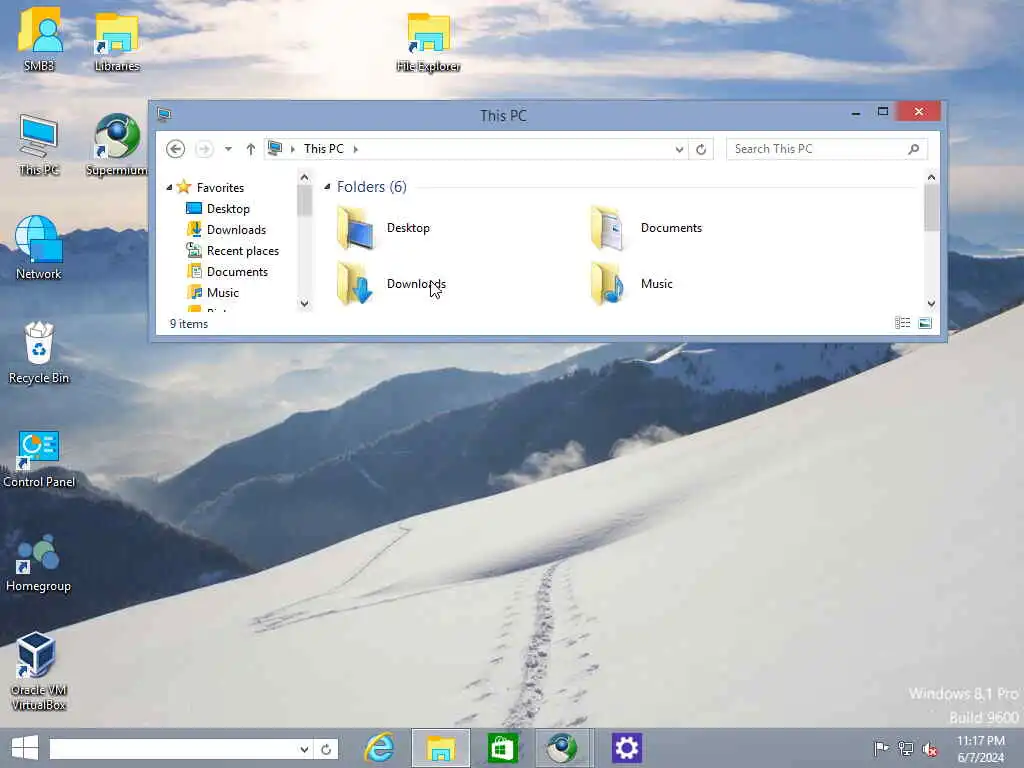Select the This PC desktop icon
The height and width of the screenshot is (768, 1024).
click(x=39, y=144)
